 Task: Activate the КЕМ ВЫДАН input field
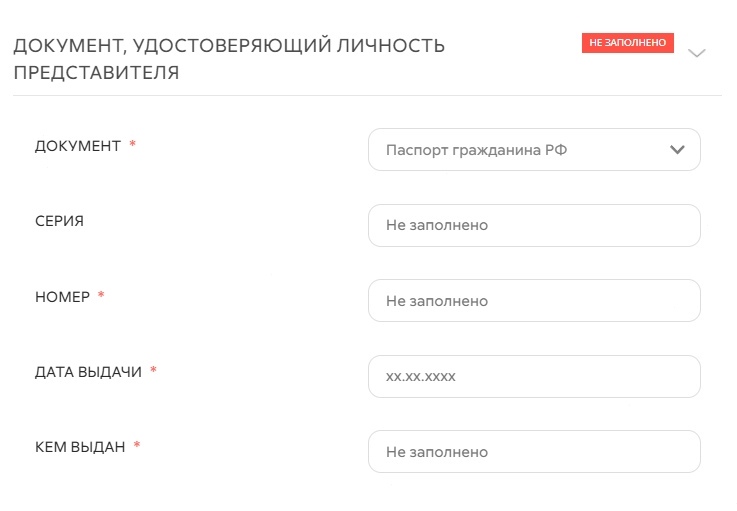(x=534, y=451)
